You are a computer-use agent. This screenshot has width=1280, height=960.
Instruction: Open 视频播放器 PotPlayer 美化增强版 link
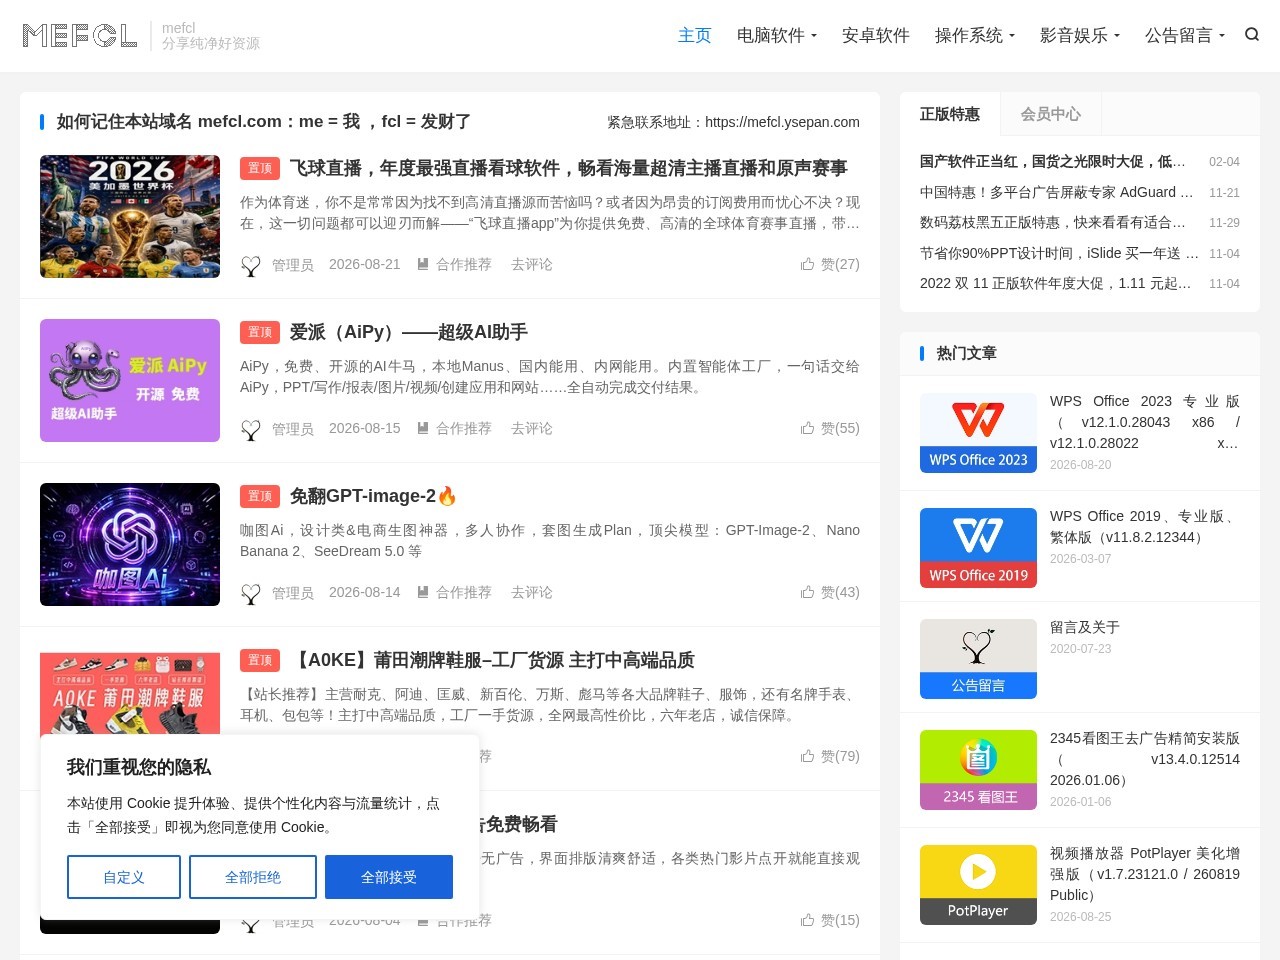click(x=1145, y=874)
